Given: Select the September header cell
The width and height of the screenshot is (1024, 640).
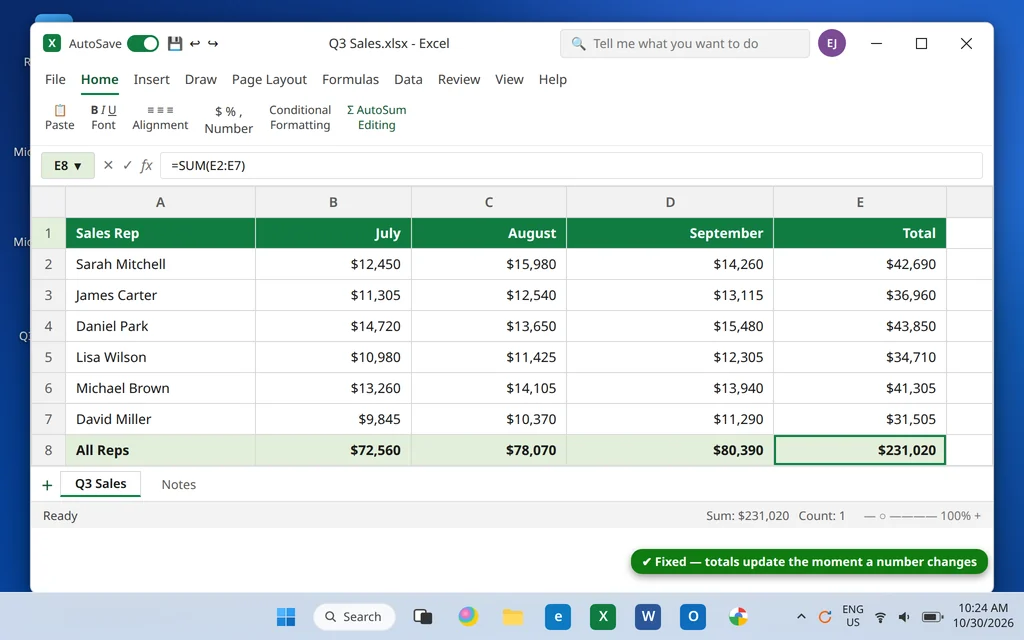Looking at the screenshot, I should (x=670, y=233).
